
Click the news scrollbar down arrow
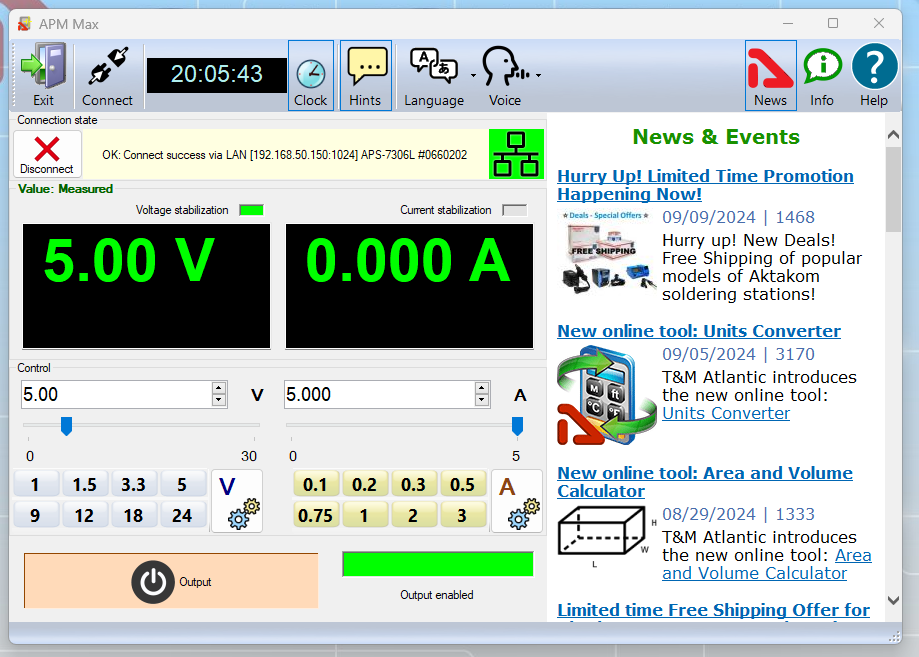pos(893,600)
